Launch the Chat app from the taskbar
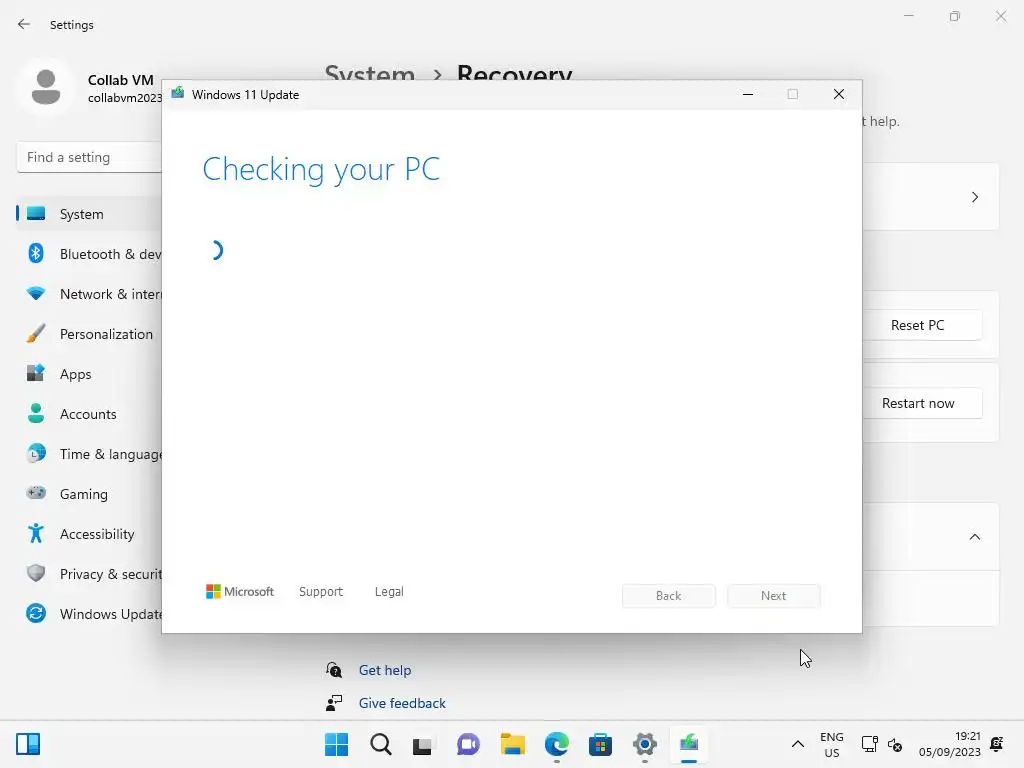Image resolution: width=1024 pixels, height=768 pixels. pyautogui.click(x=468, y=744)
